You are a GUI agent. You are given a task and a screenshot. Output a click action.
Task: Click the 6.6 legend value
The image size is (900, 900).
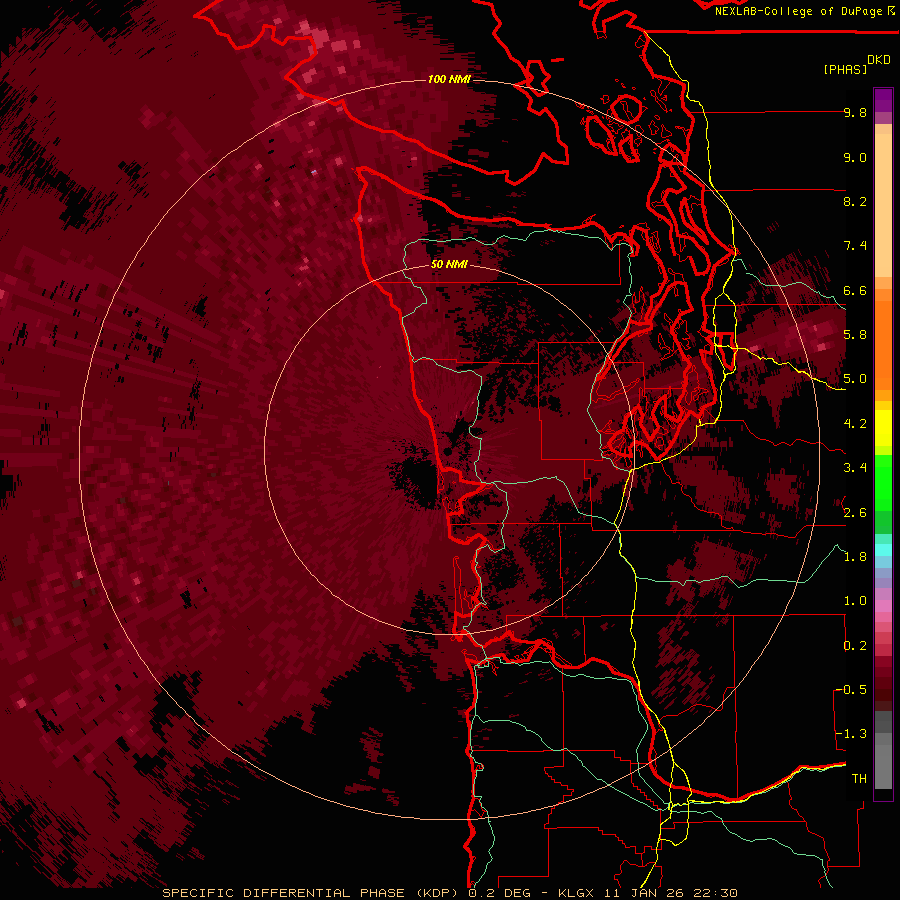tap(855, 290)
